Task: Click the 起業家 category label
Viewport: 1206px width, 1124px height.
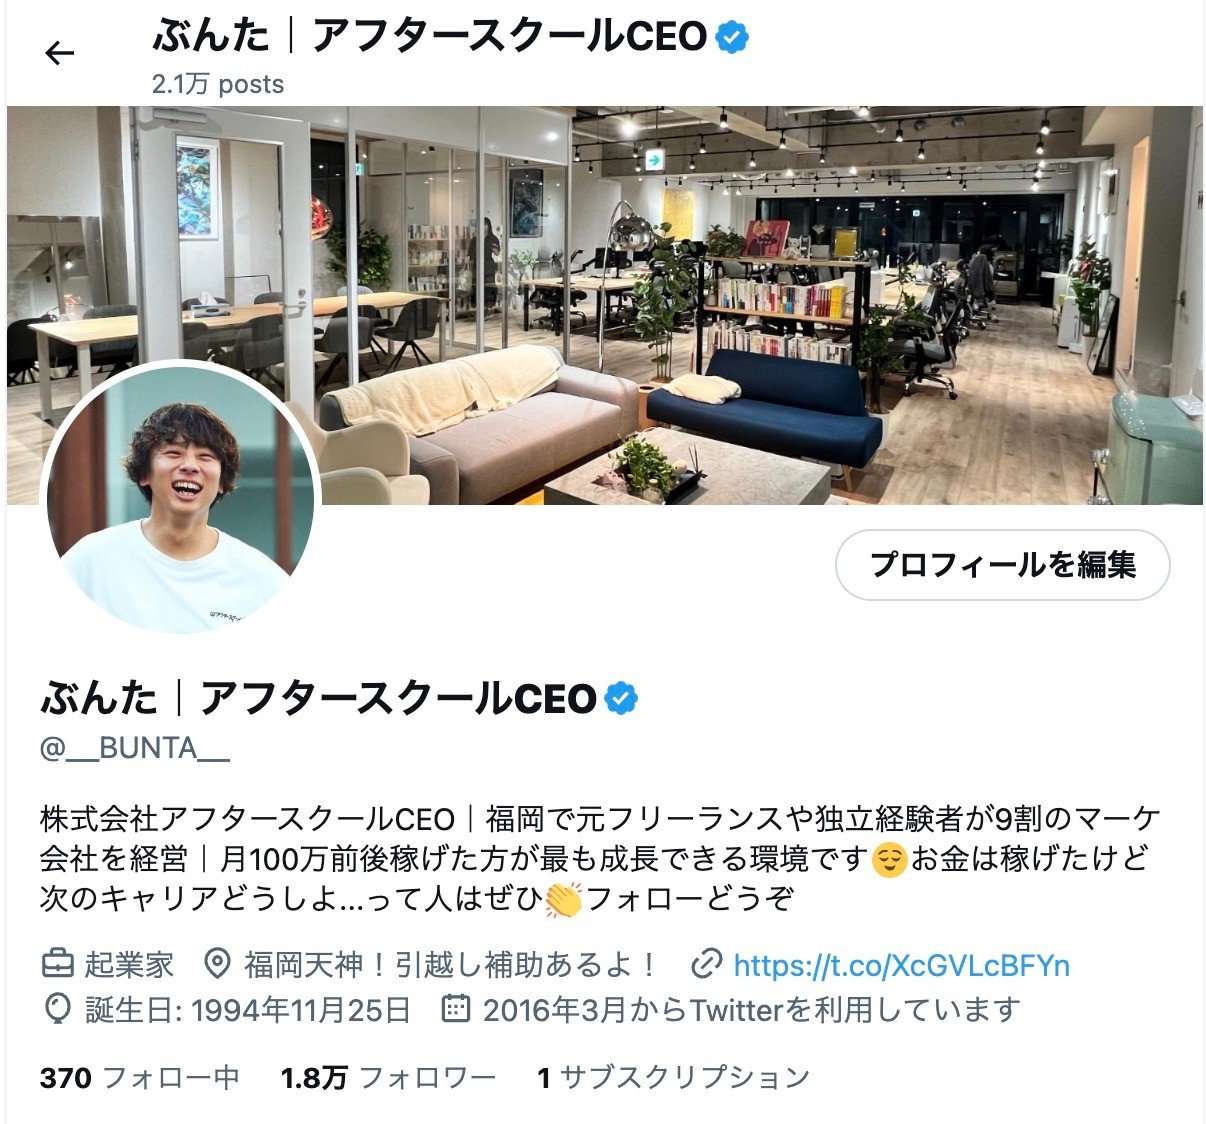Action: pyautogui.click(x=129, y=965)
